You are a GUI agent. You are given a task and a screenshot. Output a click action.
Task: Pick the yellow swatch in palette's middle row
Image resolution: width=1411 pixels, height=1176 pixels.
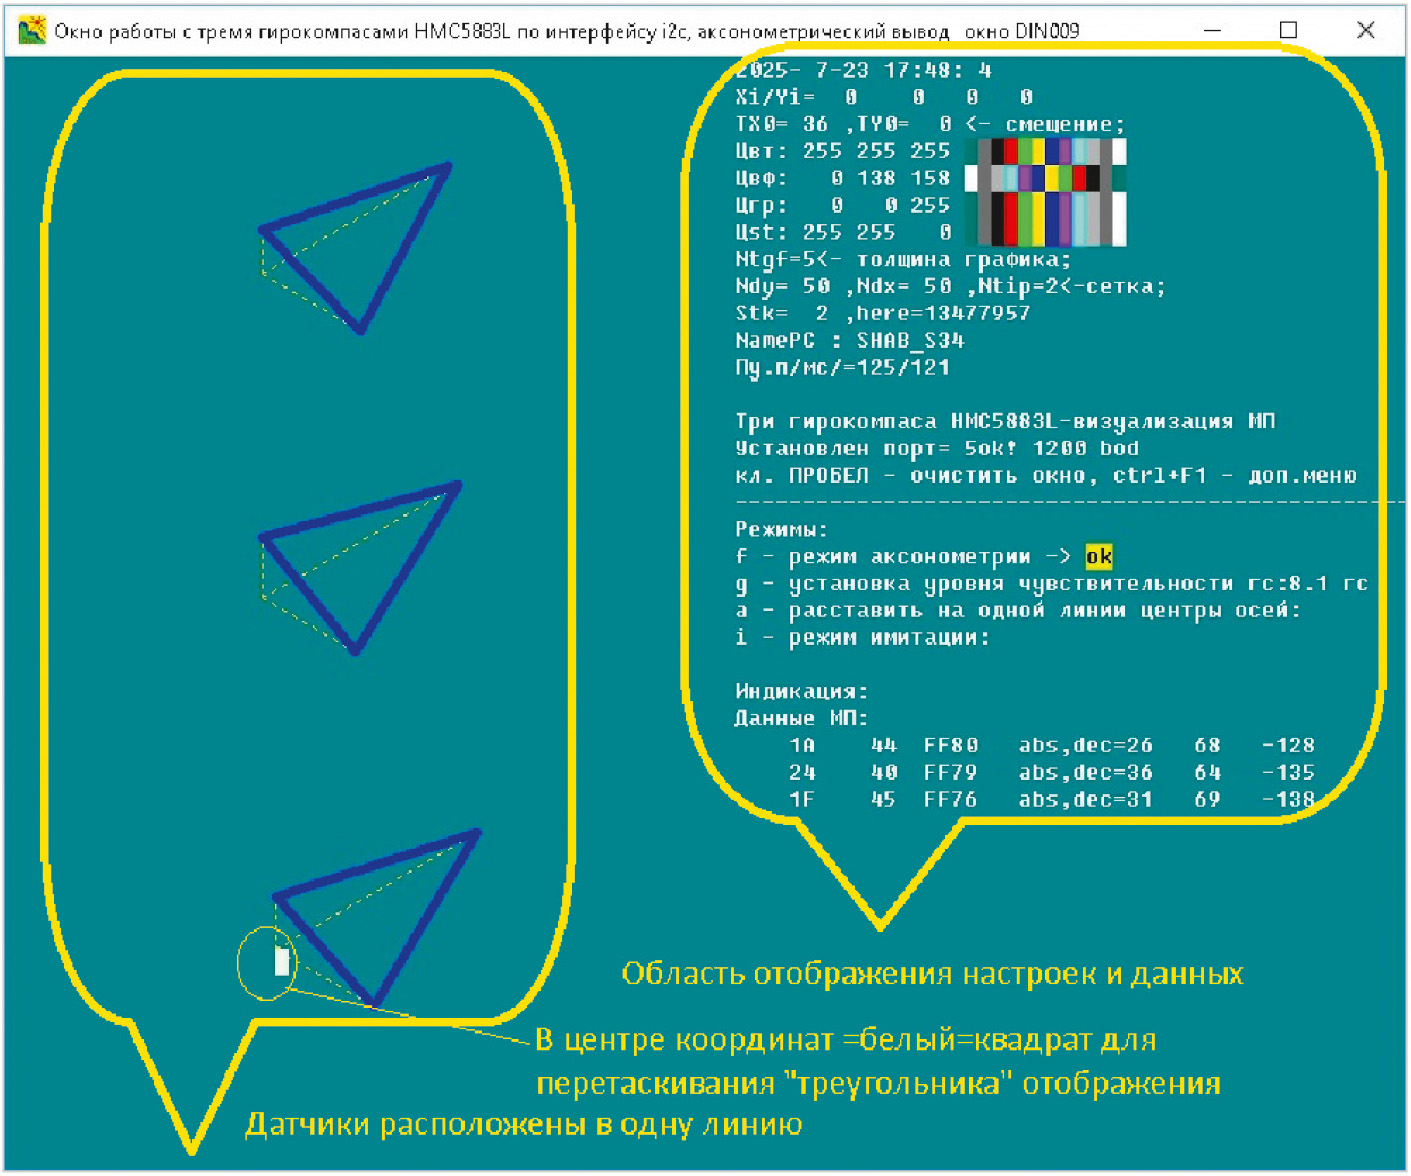click(x=1052, y=178)
